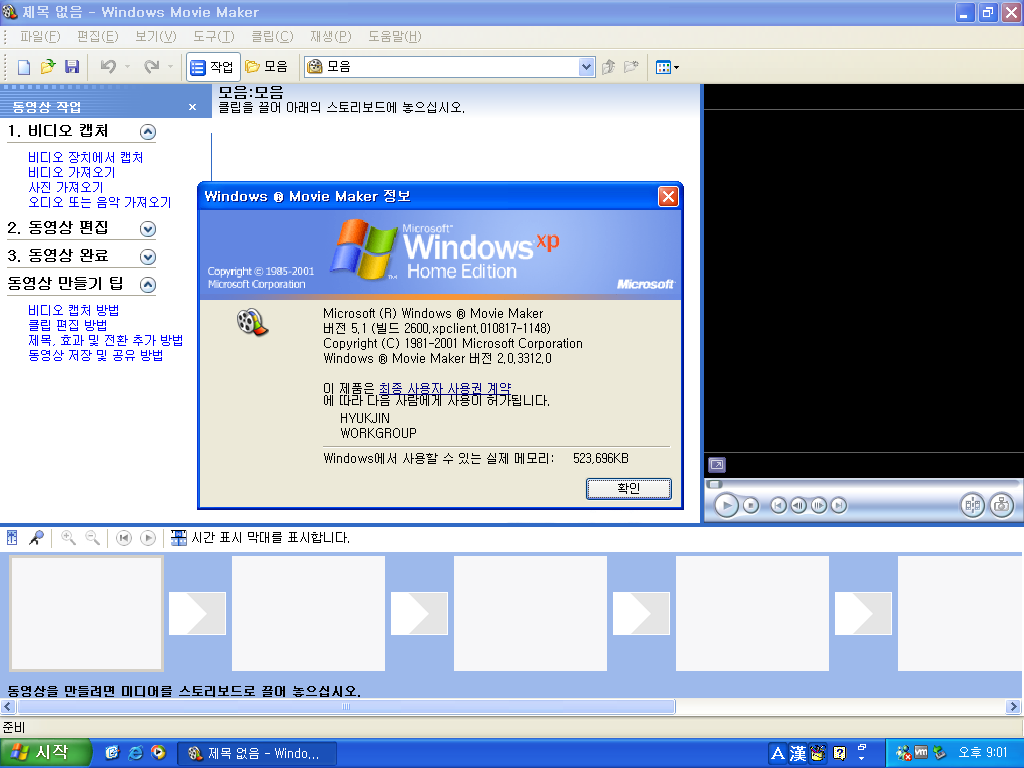Click the 확인 button in the dialog
Viewport: 1024px width, 768px height.
point(628,488)
